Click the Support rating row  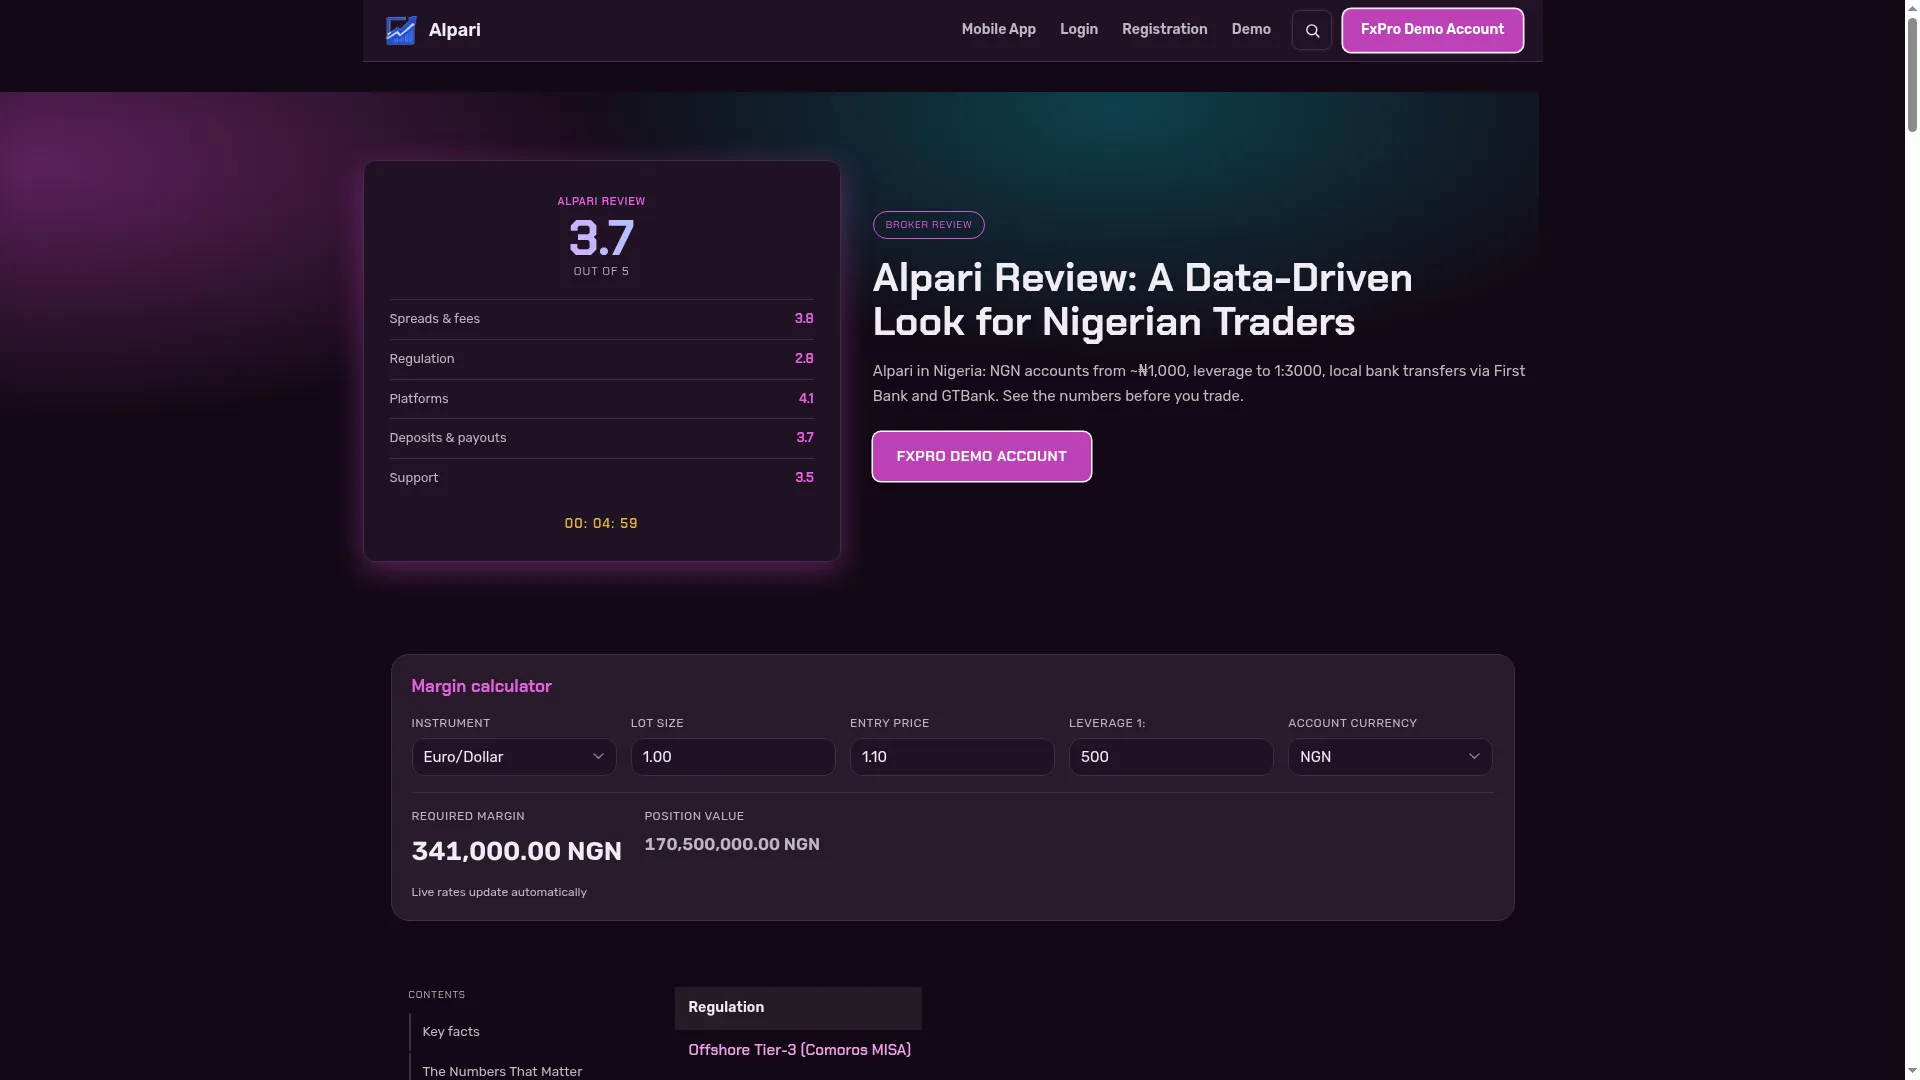click(601, 478)
